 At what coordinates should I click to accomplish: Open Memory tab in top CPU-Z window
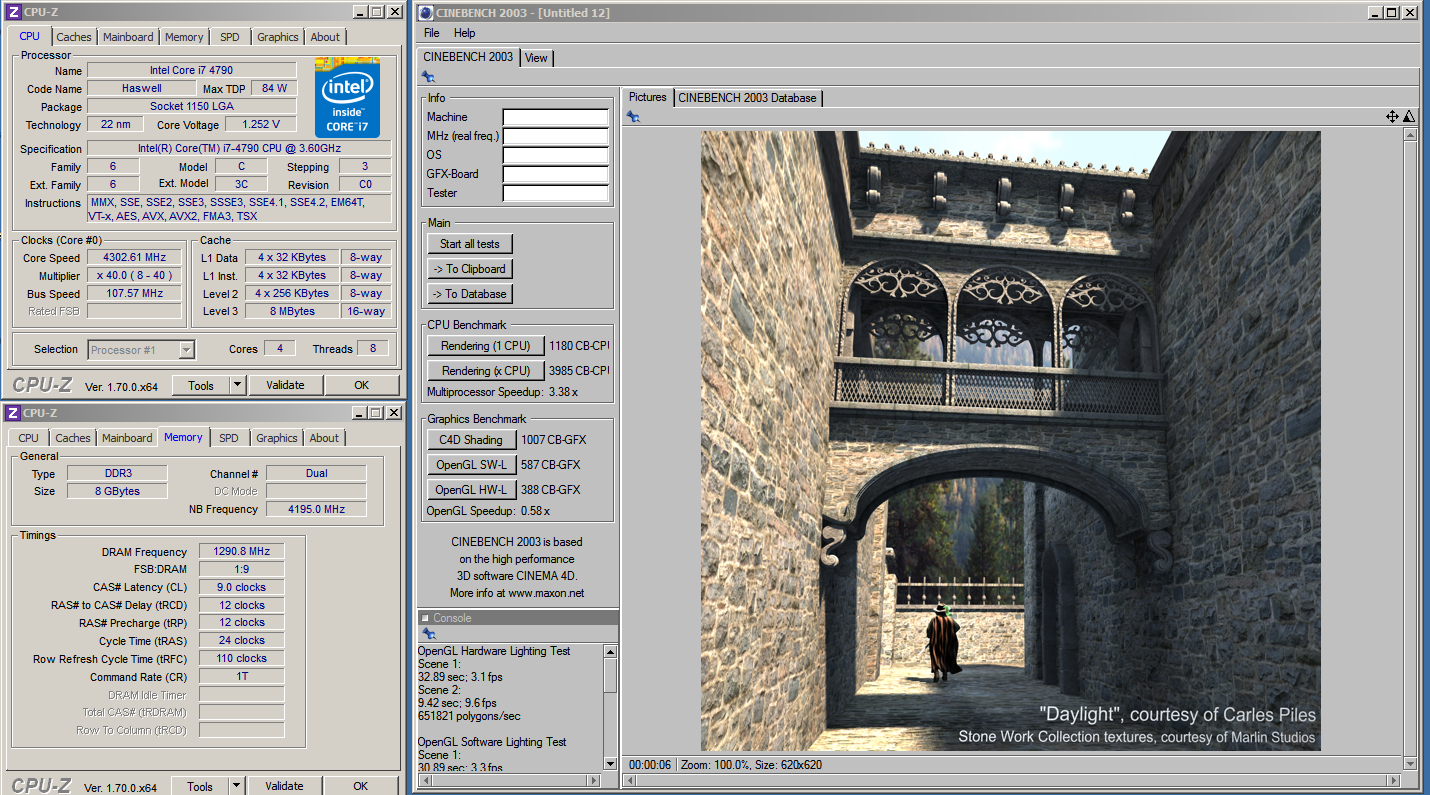pos(184,37)
